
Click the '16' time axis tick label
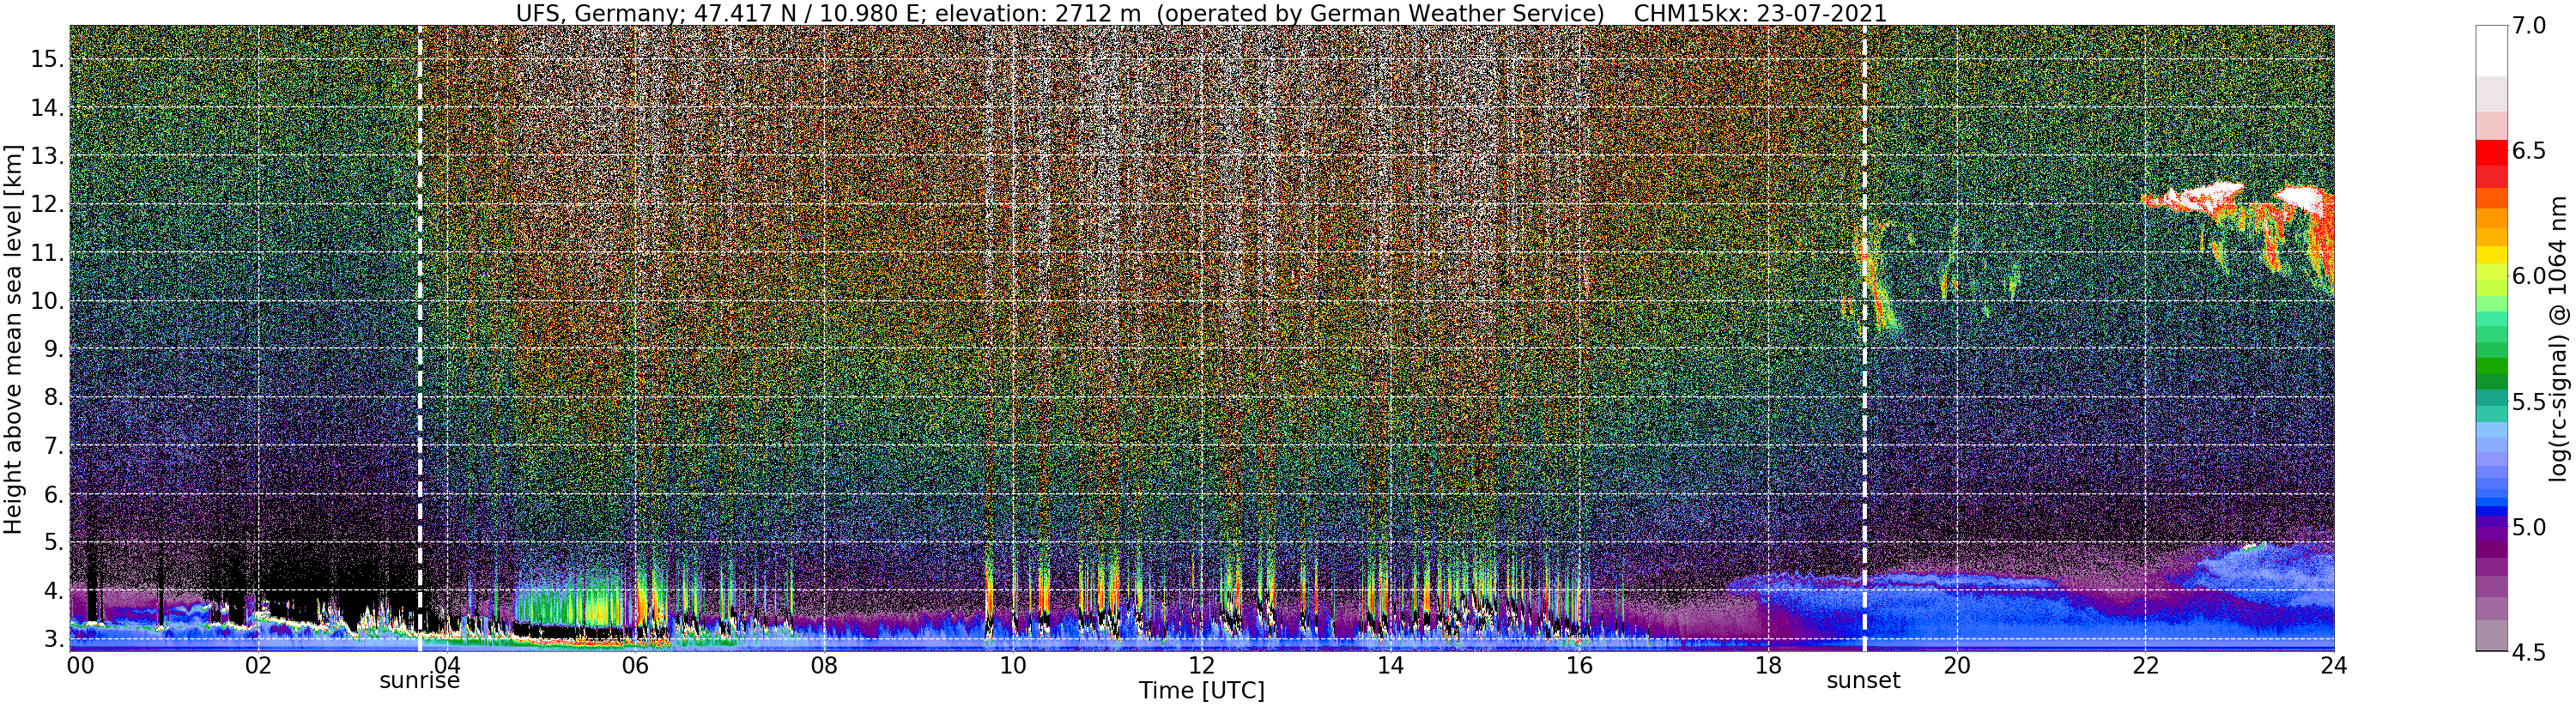[x=1579, y=665]
